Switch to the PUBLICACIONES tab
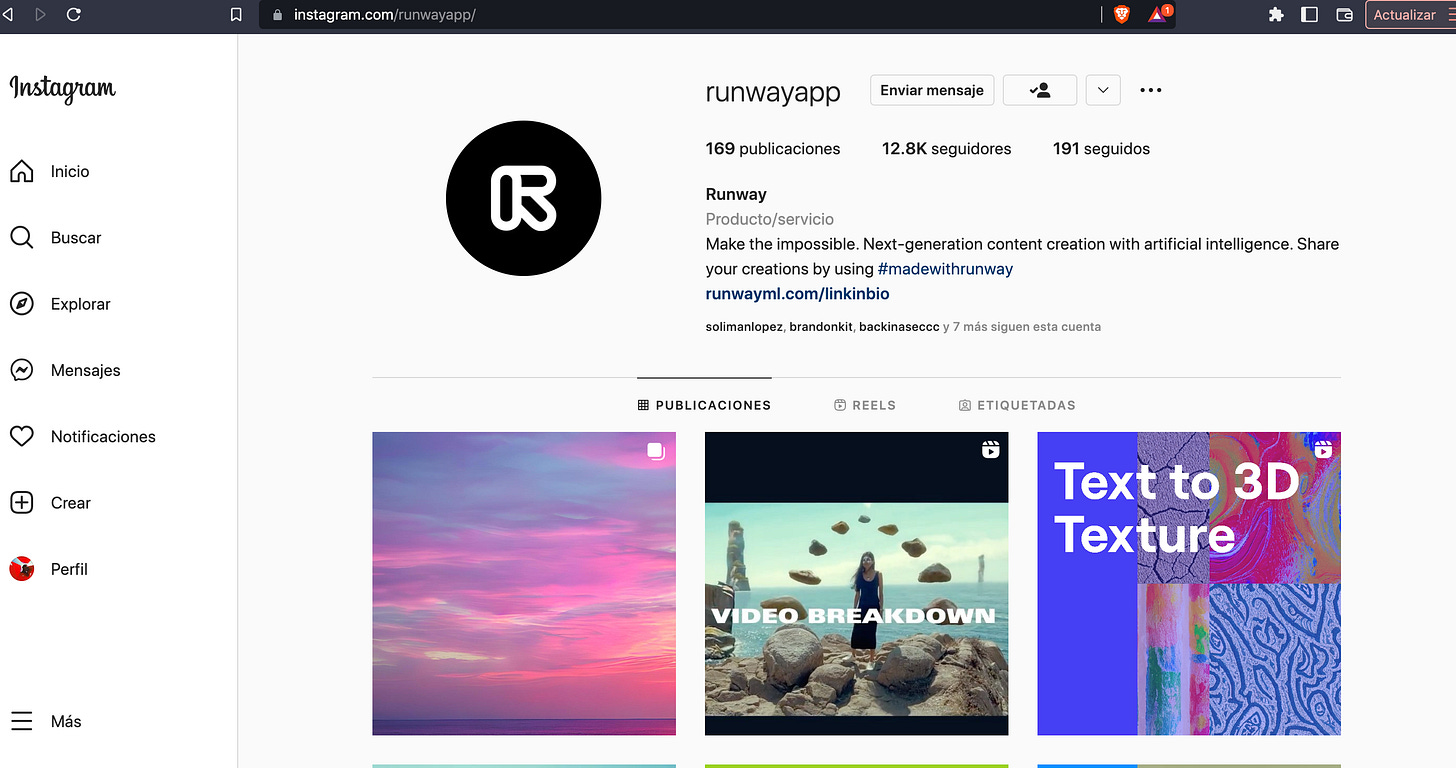Viewport: 1456px width, 768px height. (x=704, y=405)
